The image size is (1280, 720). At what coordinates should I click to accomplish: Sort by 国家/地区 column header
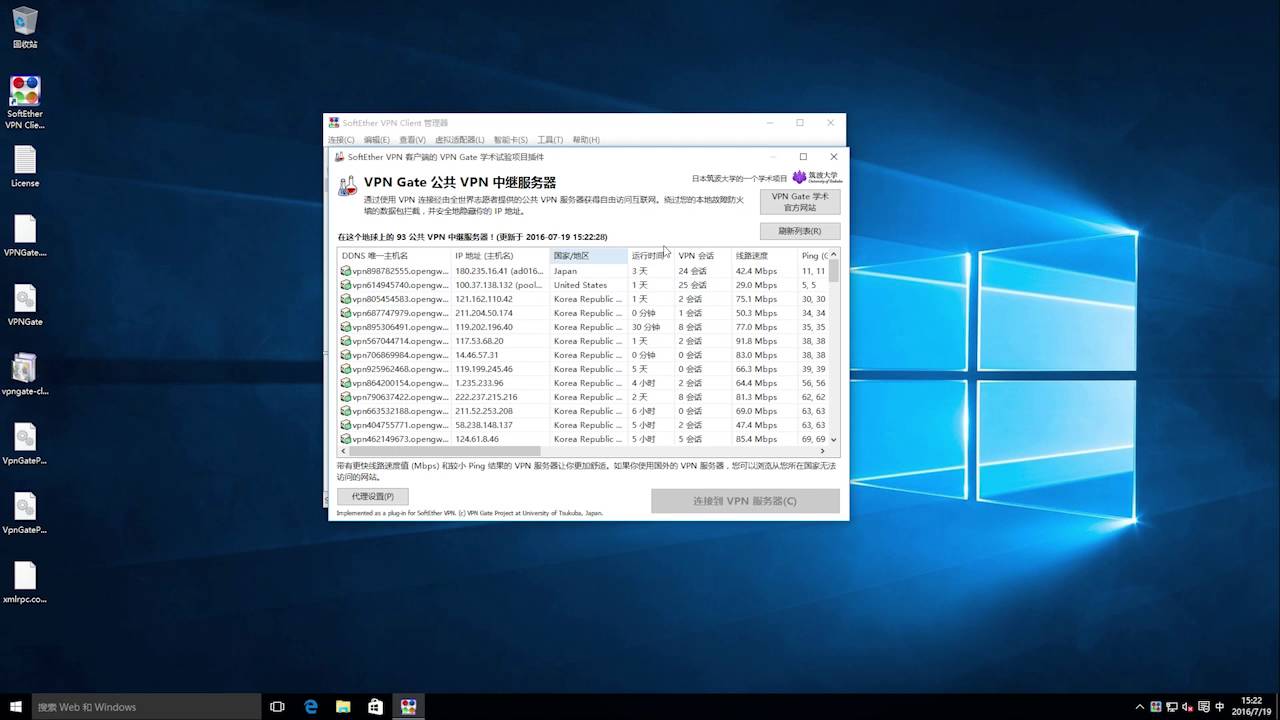coord(589,256)
